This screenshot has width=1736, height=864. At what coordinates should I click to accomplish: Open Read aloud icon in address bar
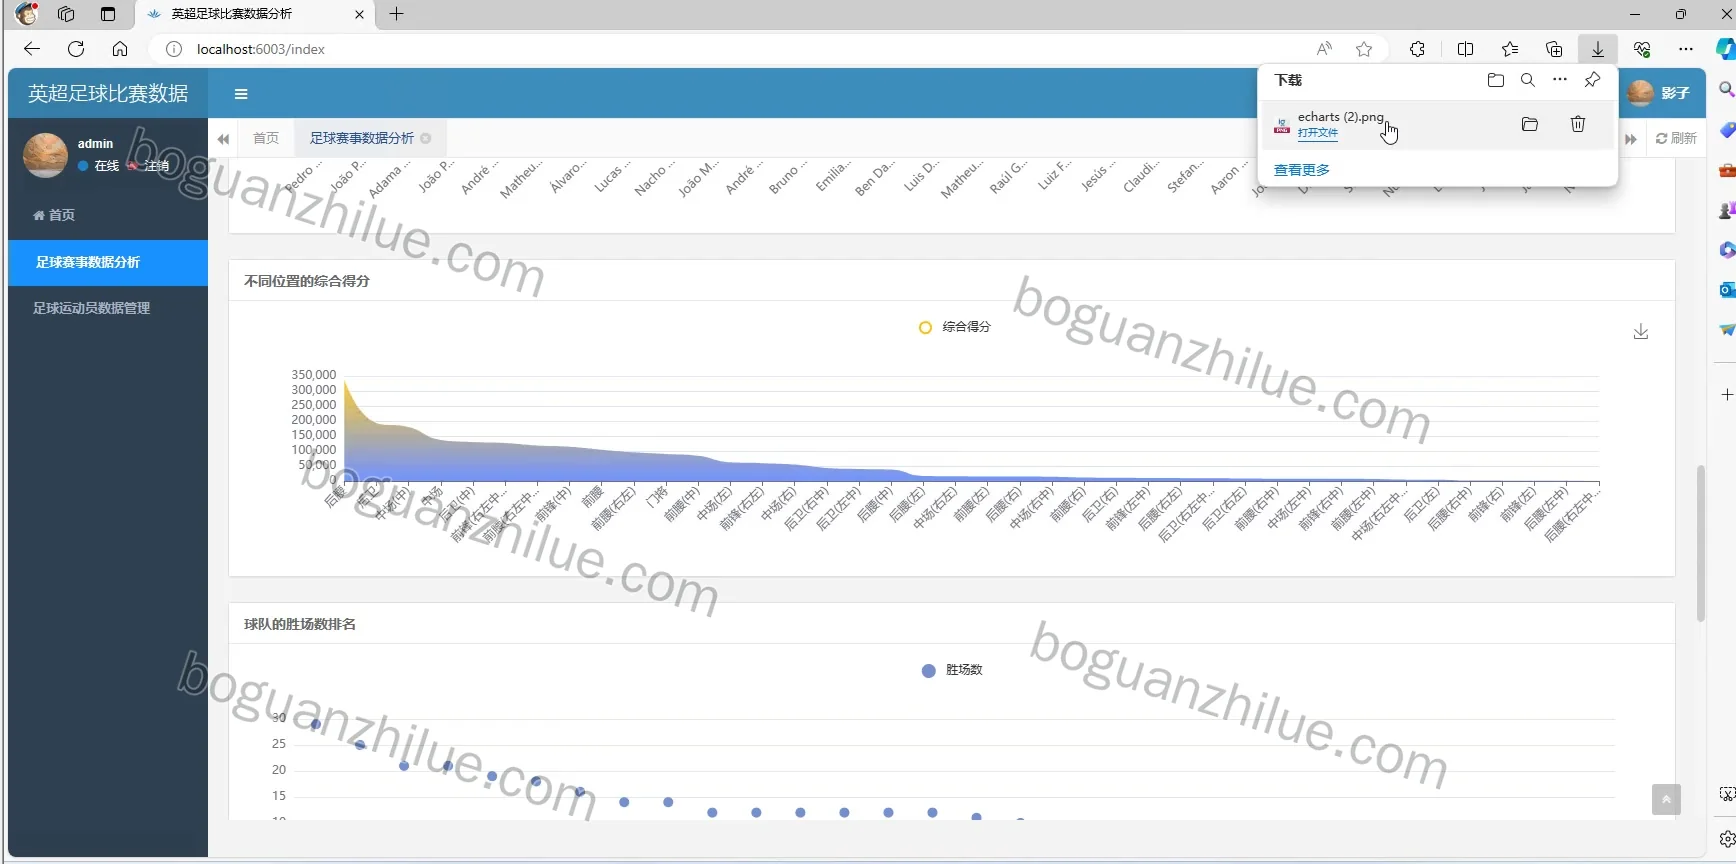(1324, 49)
